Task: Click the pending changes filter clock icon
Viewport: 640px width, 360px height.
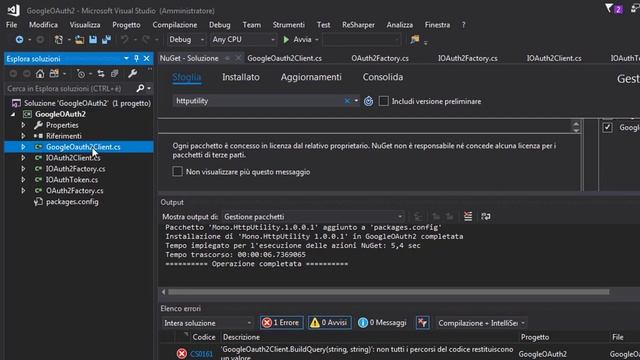Action: click(x=81, y=74)
